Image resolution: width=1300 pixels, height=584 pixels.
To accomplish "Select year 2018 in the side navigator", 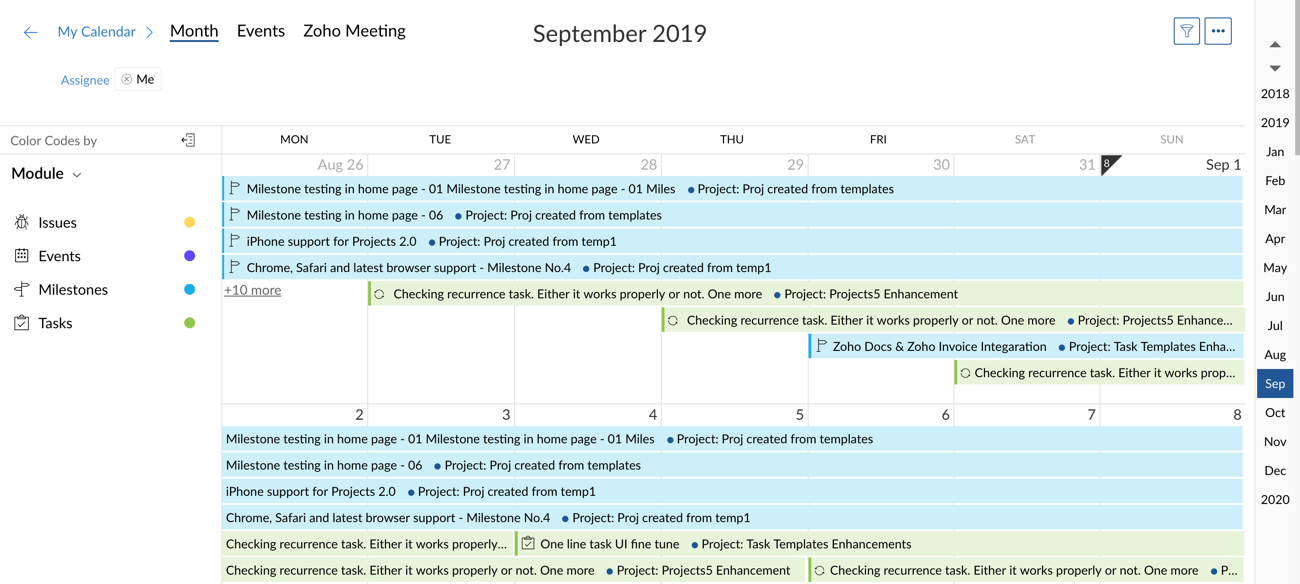I will pyautogui.click(x=1275, y=94).
